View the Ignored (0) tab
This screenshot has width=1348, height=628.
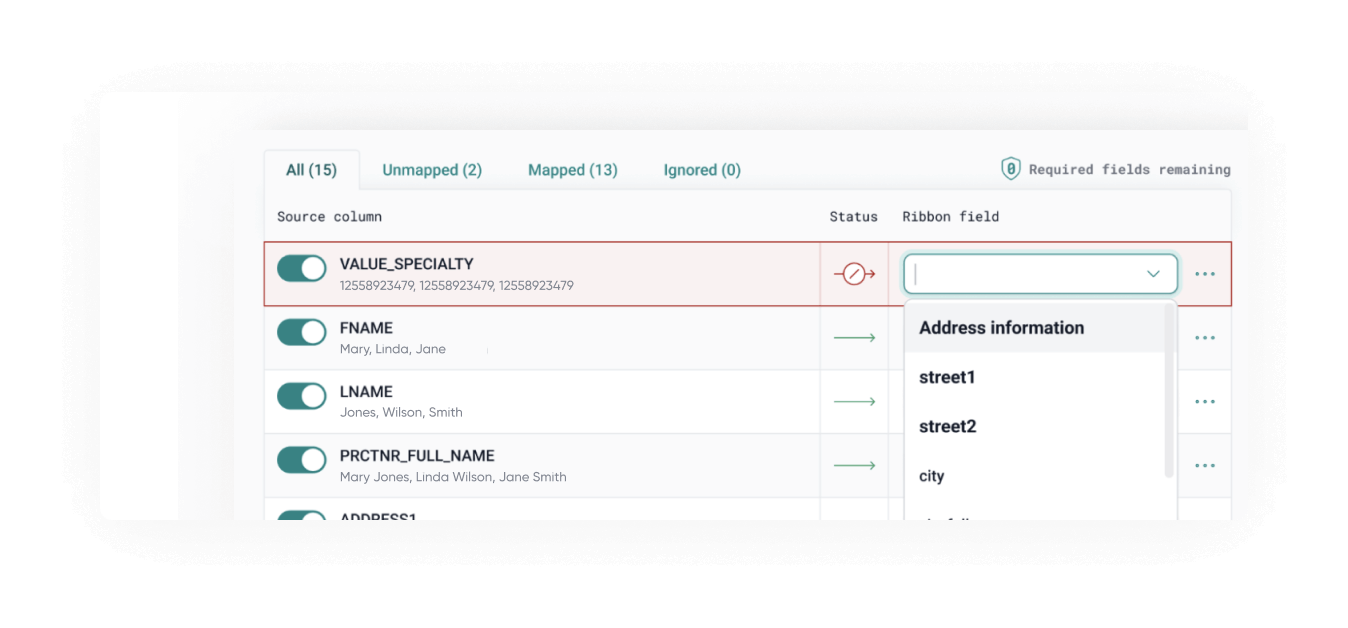[702, 170]
